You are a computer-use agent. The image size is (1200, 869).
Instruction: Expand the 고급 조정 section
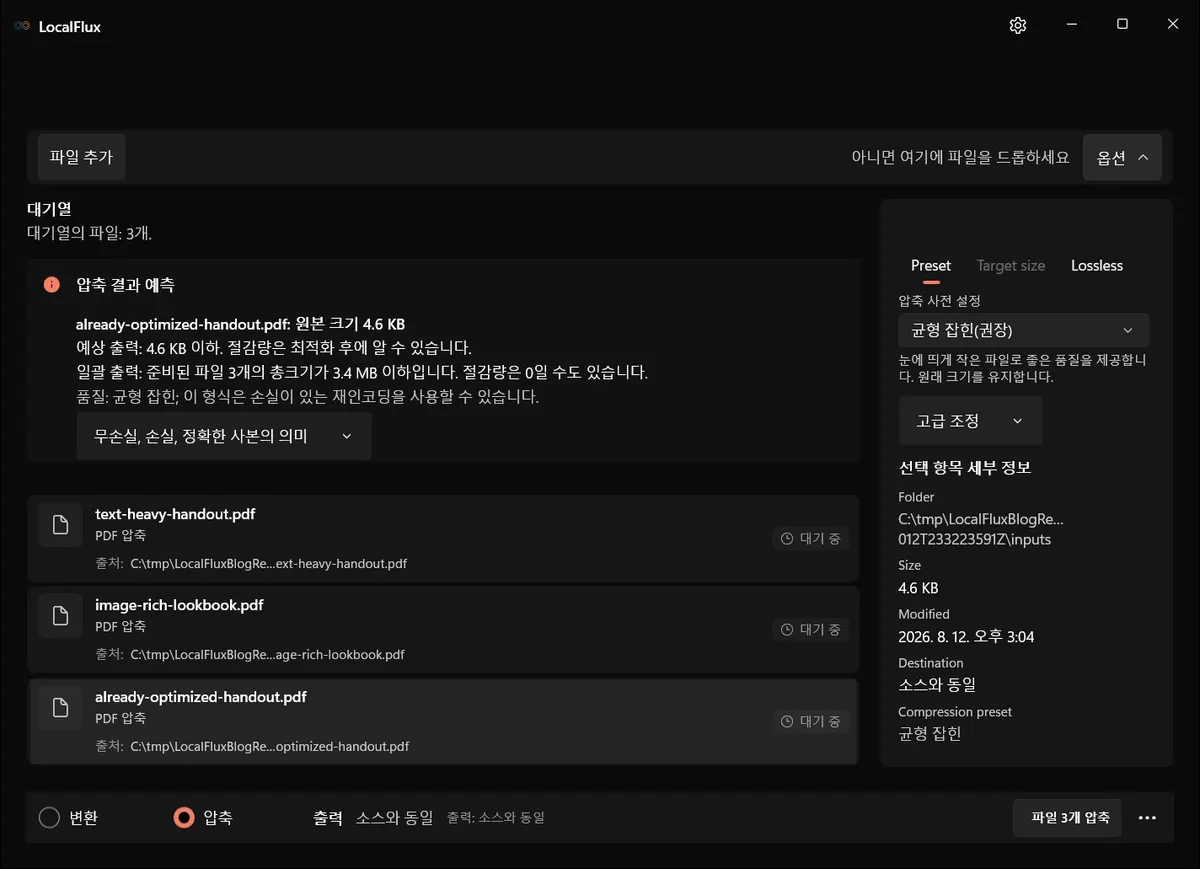pos(970,421)
